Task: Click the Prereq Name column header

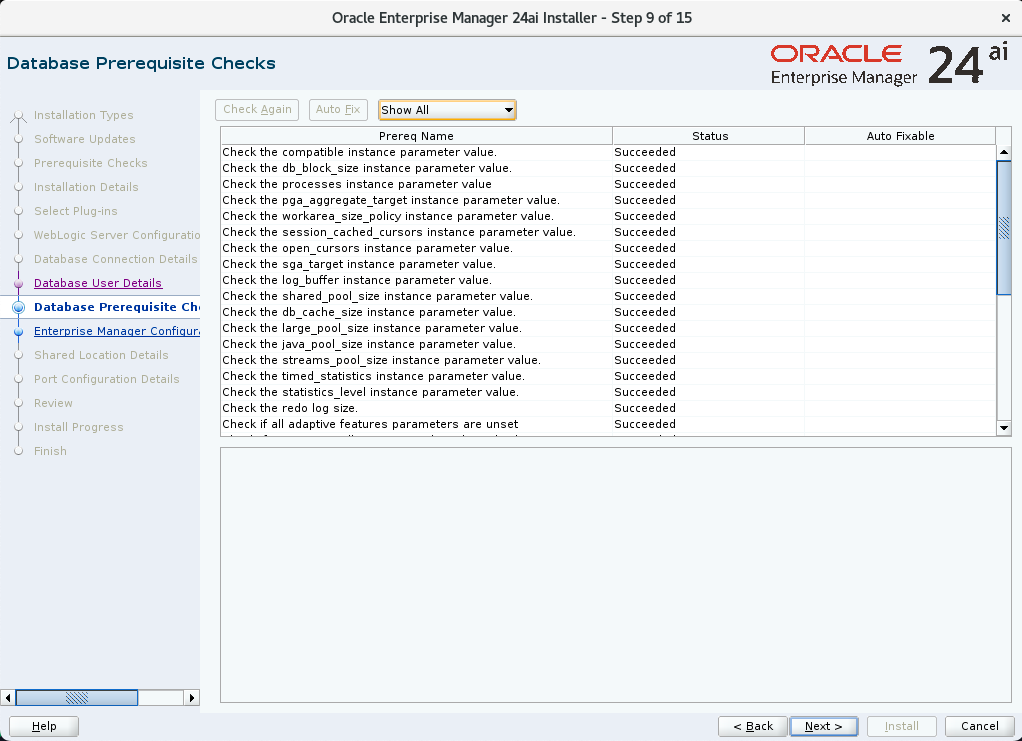Action: coord(416,136)
